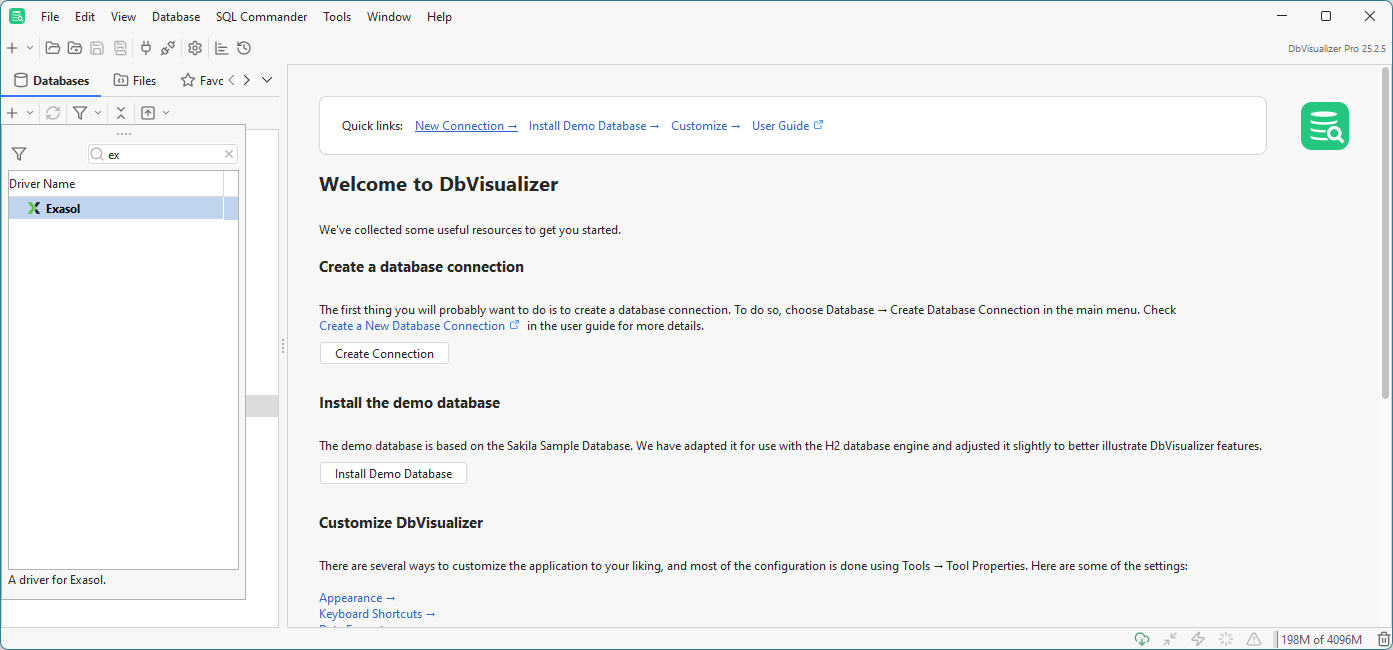1393x650 pixels.
Task: Open the SQL Commander menu
Action: point(261,17)
